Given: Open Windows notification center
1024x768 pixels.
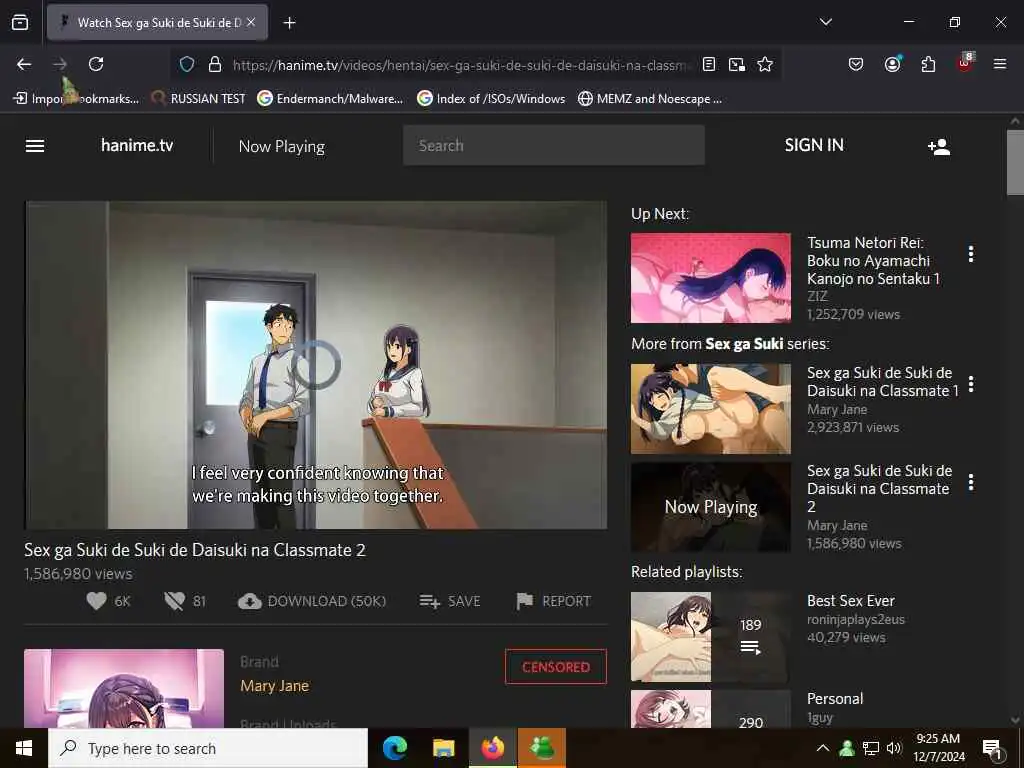Looking at the screenshot, I should [x=992, y=749].
